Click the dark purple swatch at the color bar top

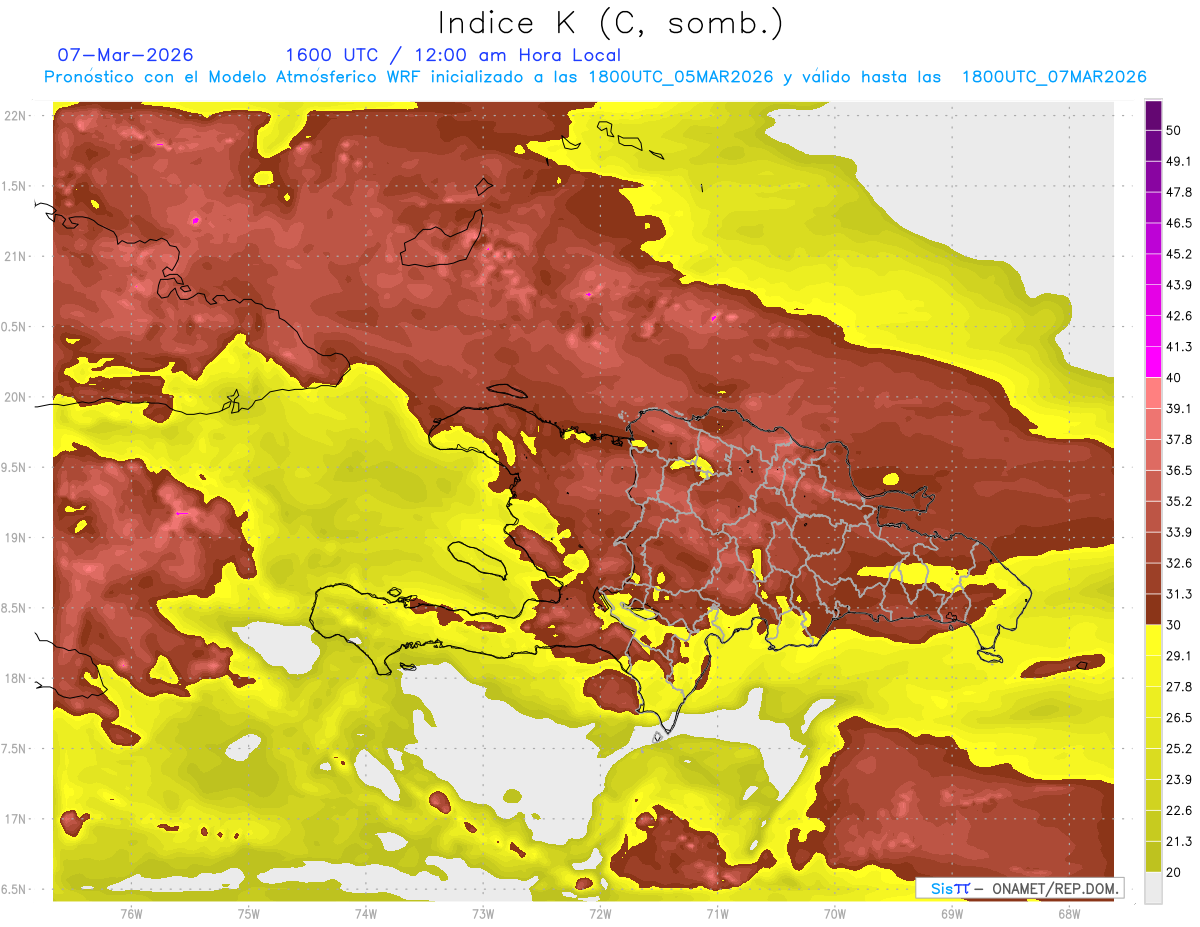coord(1153,117)
